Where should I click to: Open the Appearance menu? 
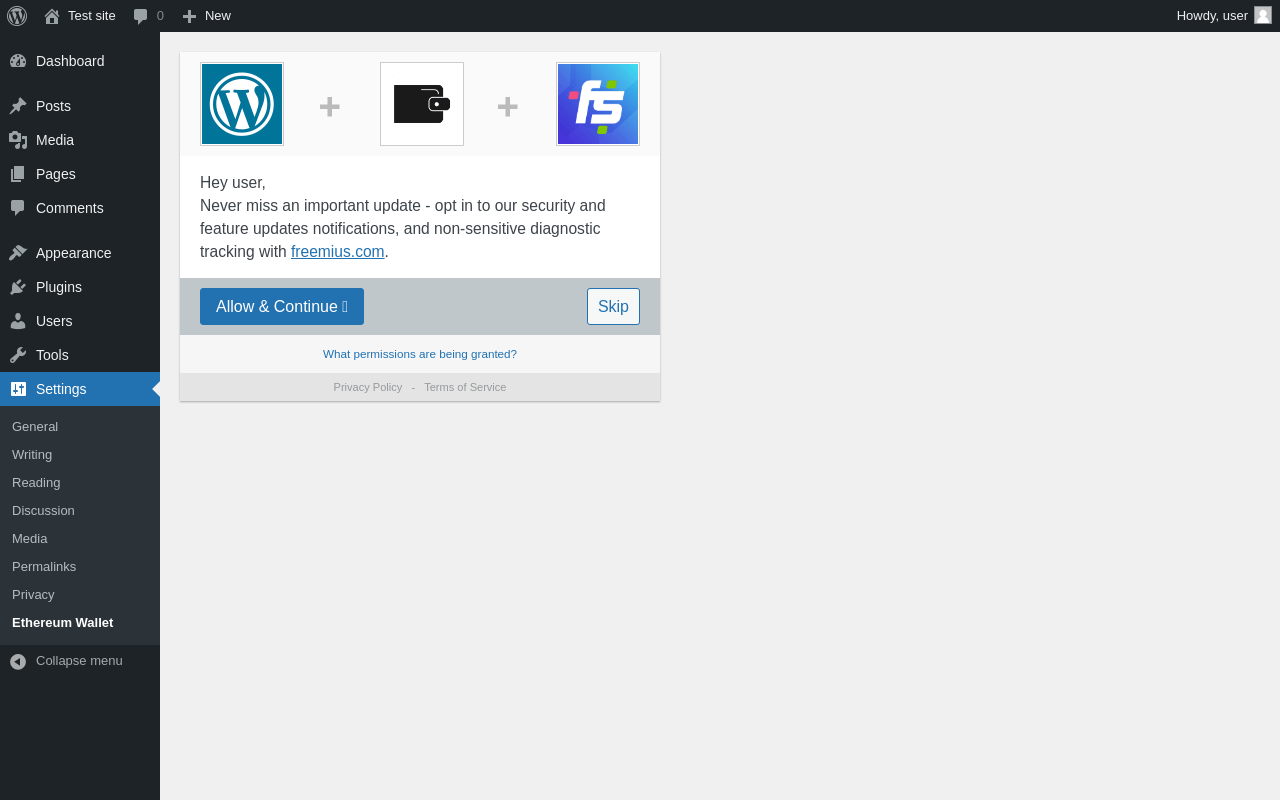pos(80,253)
